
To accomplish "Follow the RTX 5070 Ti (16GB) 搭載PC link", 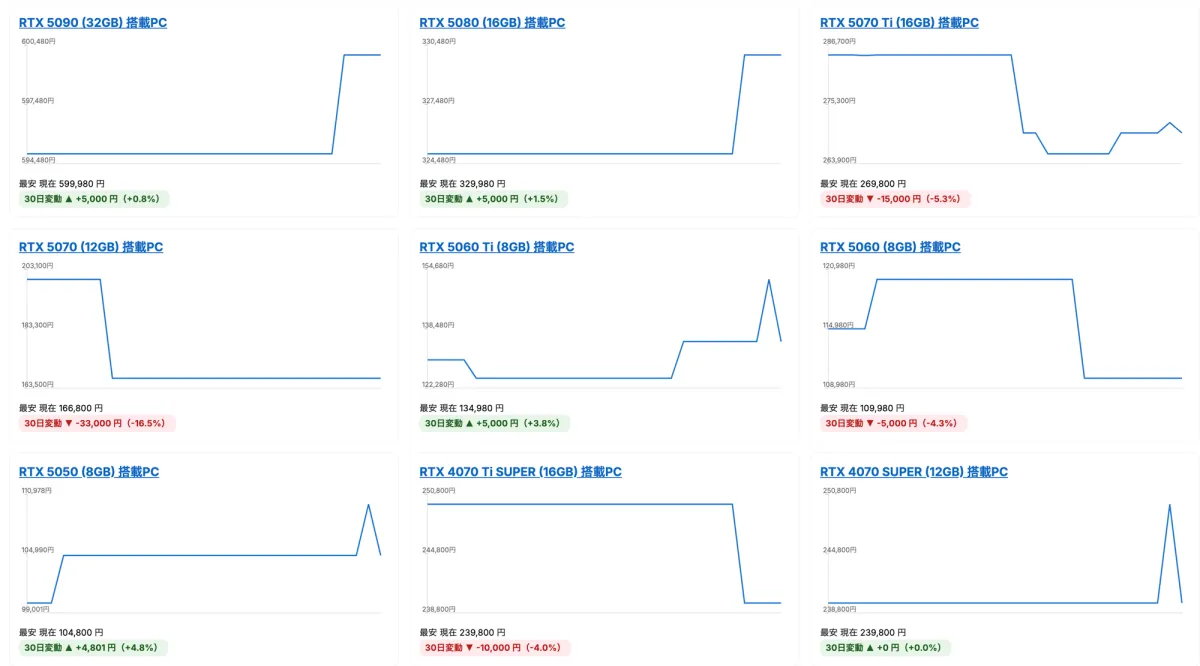I will pyautogui.click(x=899, y=22).
